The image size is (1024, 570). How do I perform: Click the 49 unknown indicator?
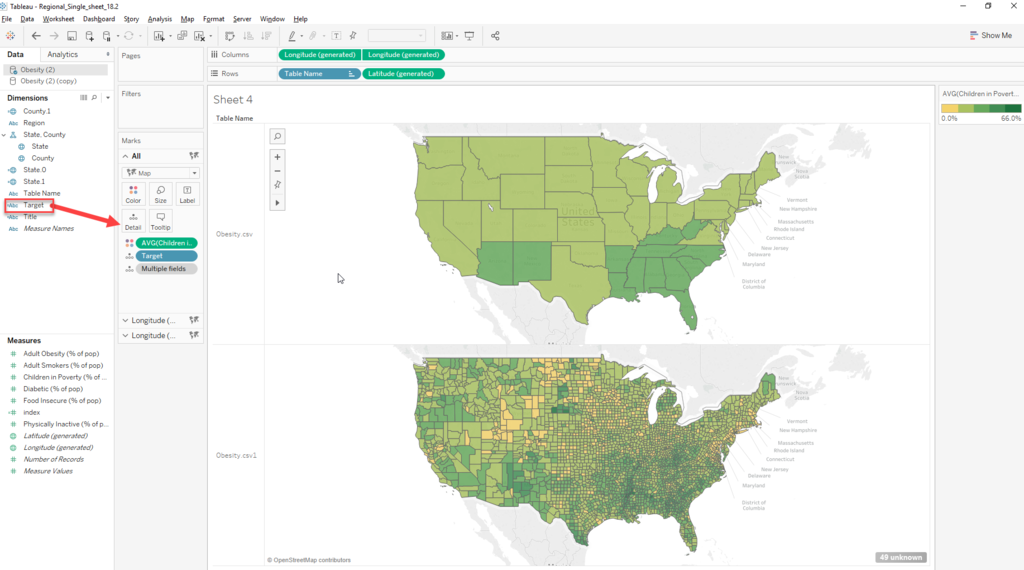tap(901, 558)
